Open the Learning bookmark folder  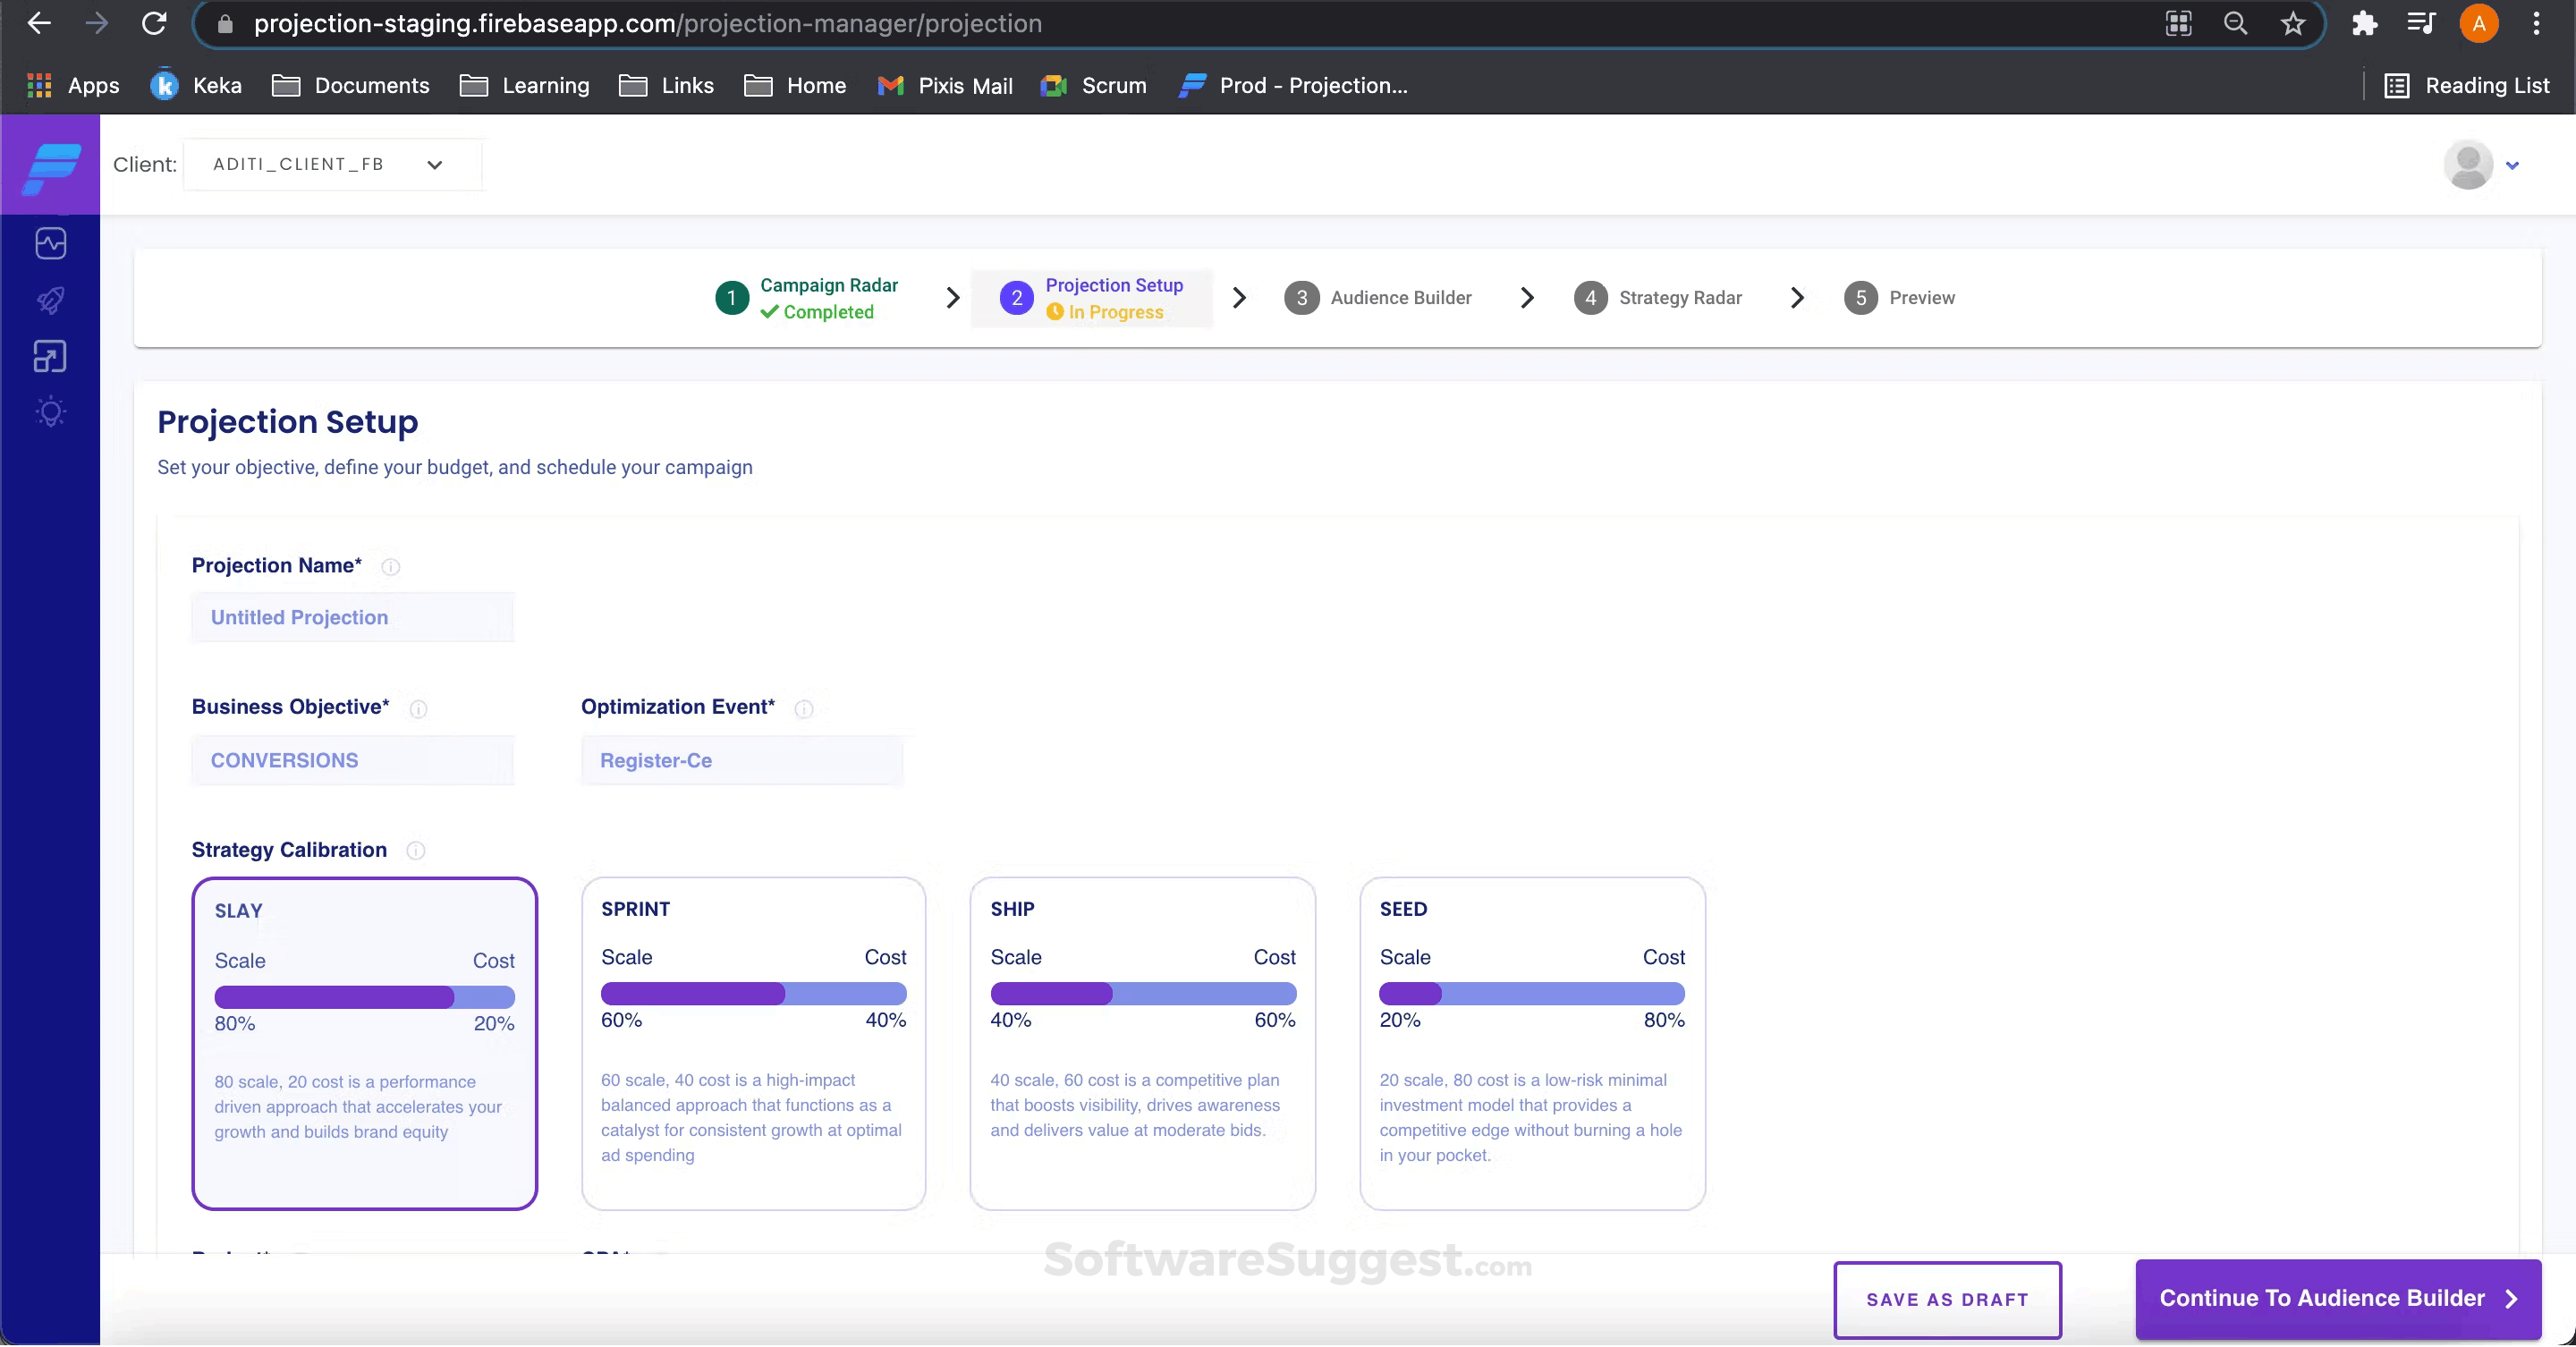[x=525, y=86]
